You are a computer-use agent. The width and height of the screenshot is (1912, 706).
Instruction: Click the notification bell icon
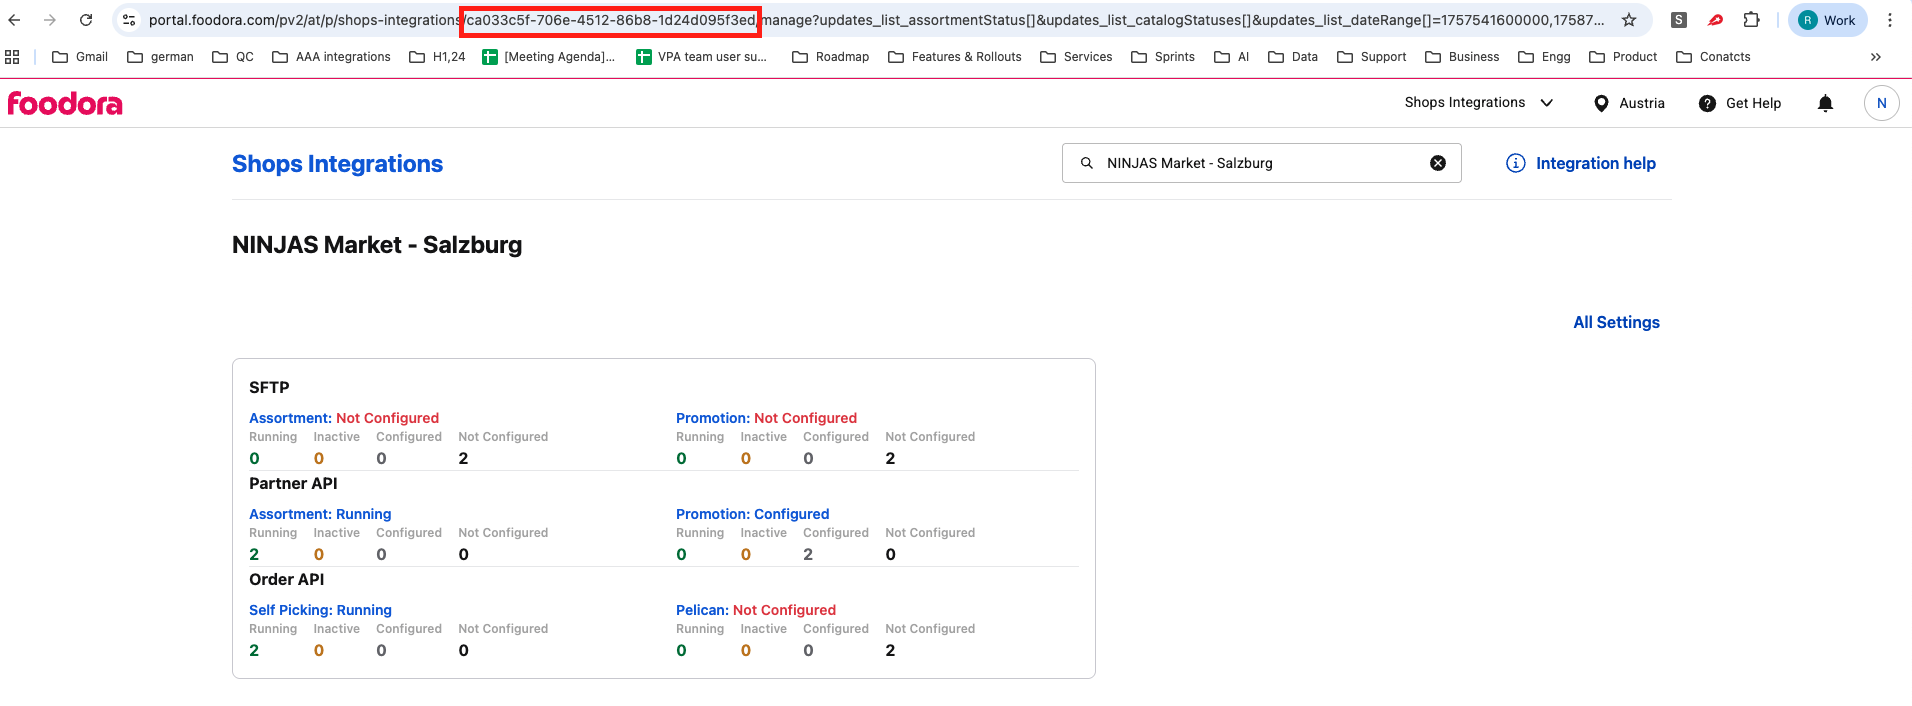(x=1825, y=103)
